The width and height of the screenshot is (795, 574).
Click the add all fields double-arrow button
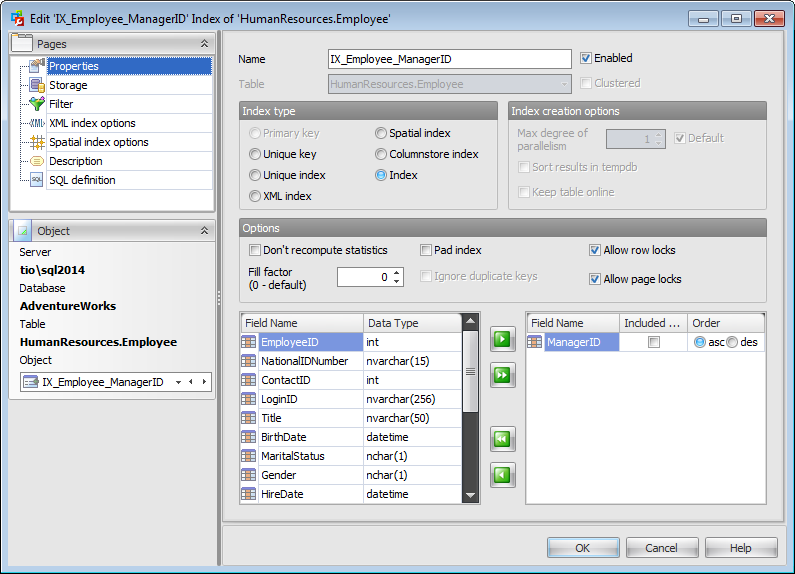pyautogui.click(x=502, y=375)
